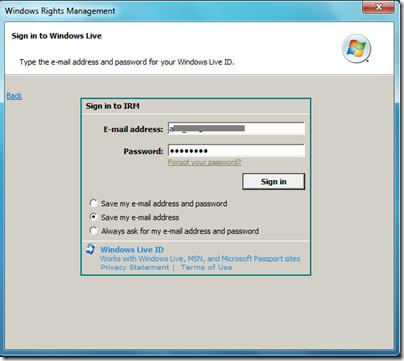The height and width of the screenshot is (361, 404).
Task: Click the Windows Live ID heading link
Action: tap(132, 250)
